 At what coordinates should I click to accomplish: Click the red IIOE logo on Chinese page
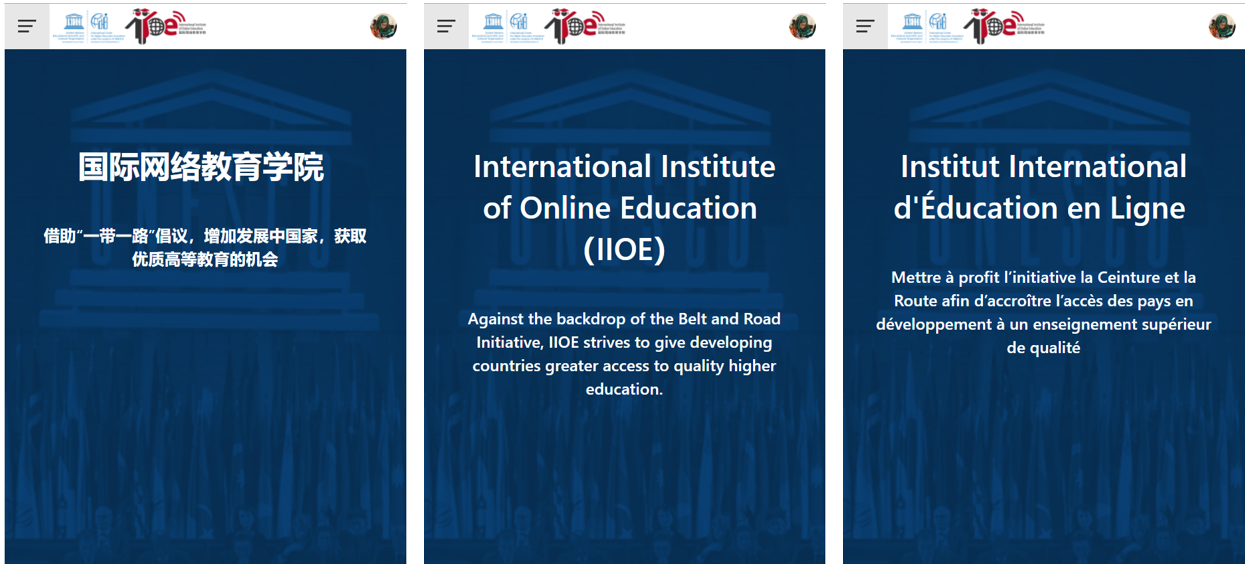155,25
